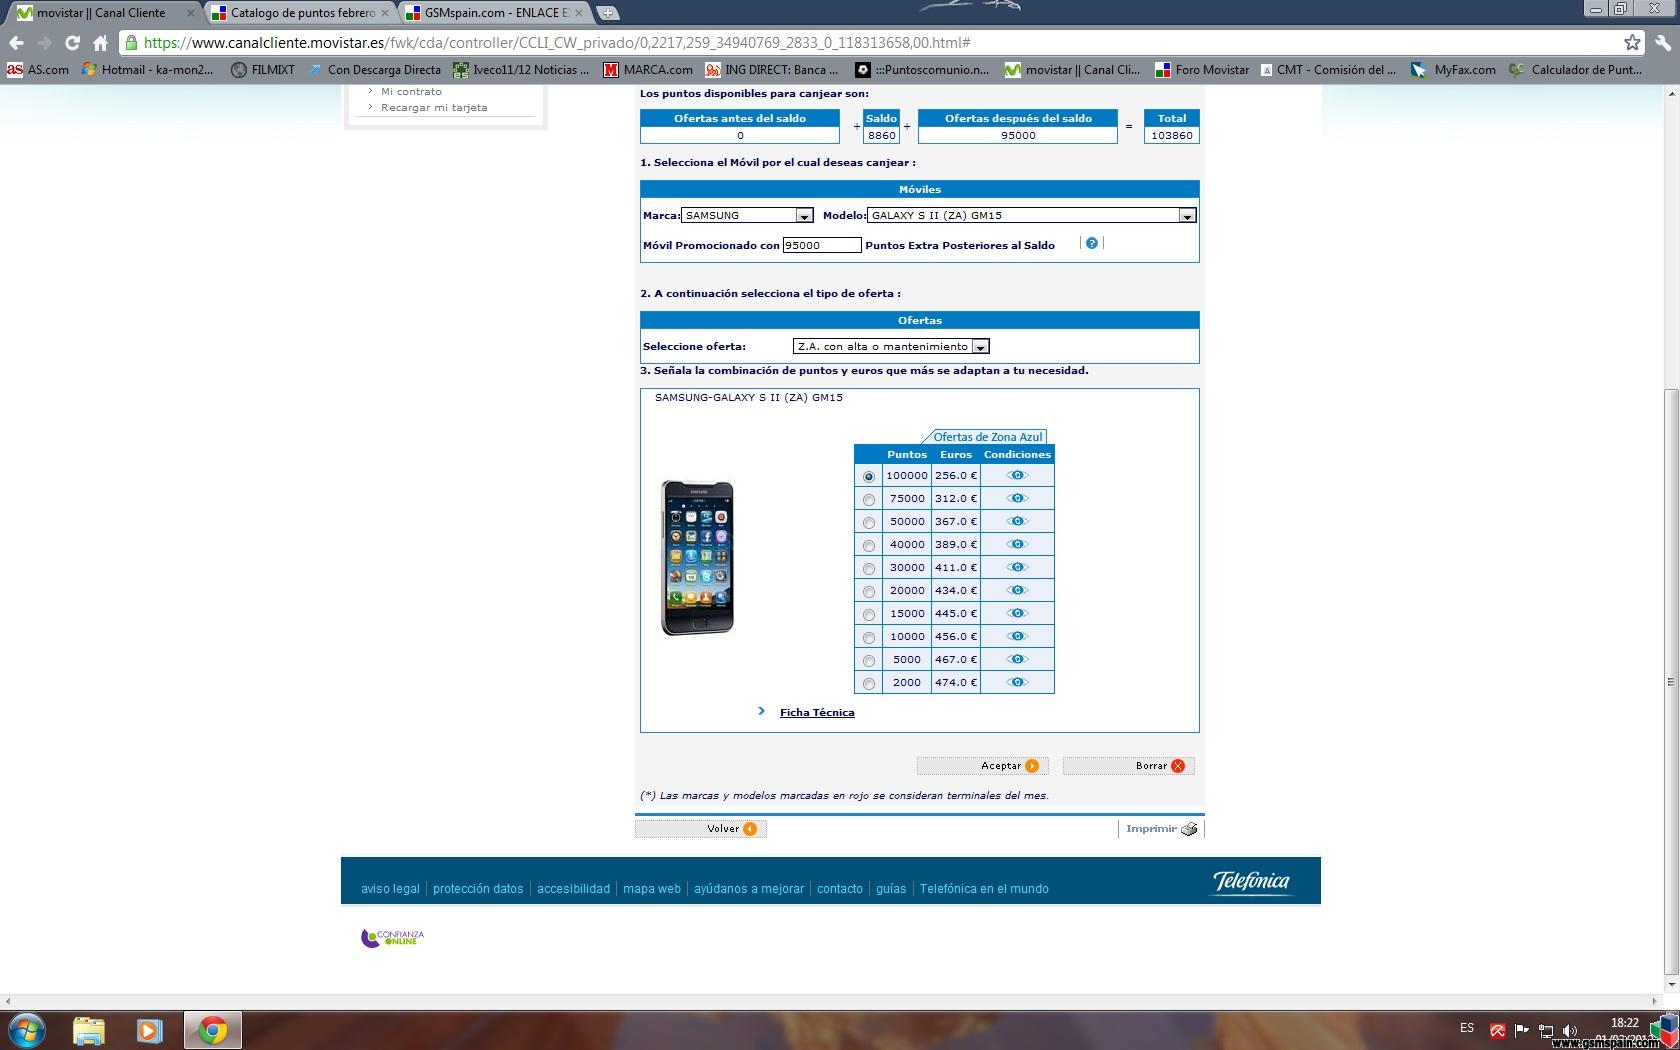Select 15000 points radio option

click(868, 615)
